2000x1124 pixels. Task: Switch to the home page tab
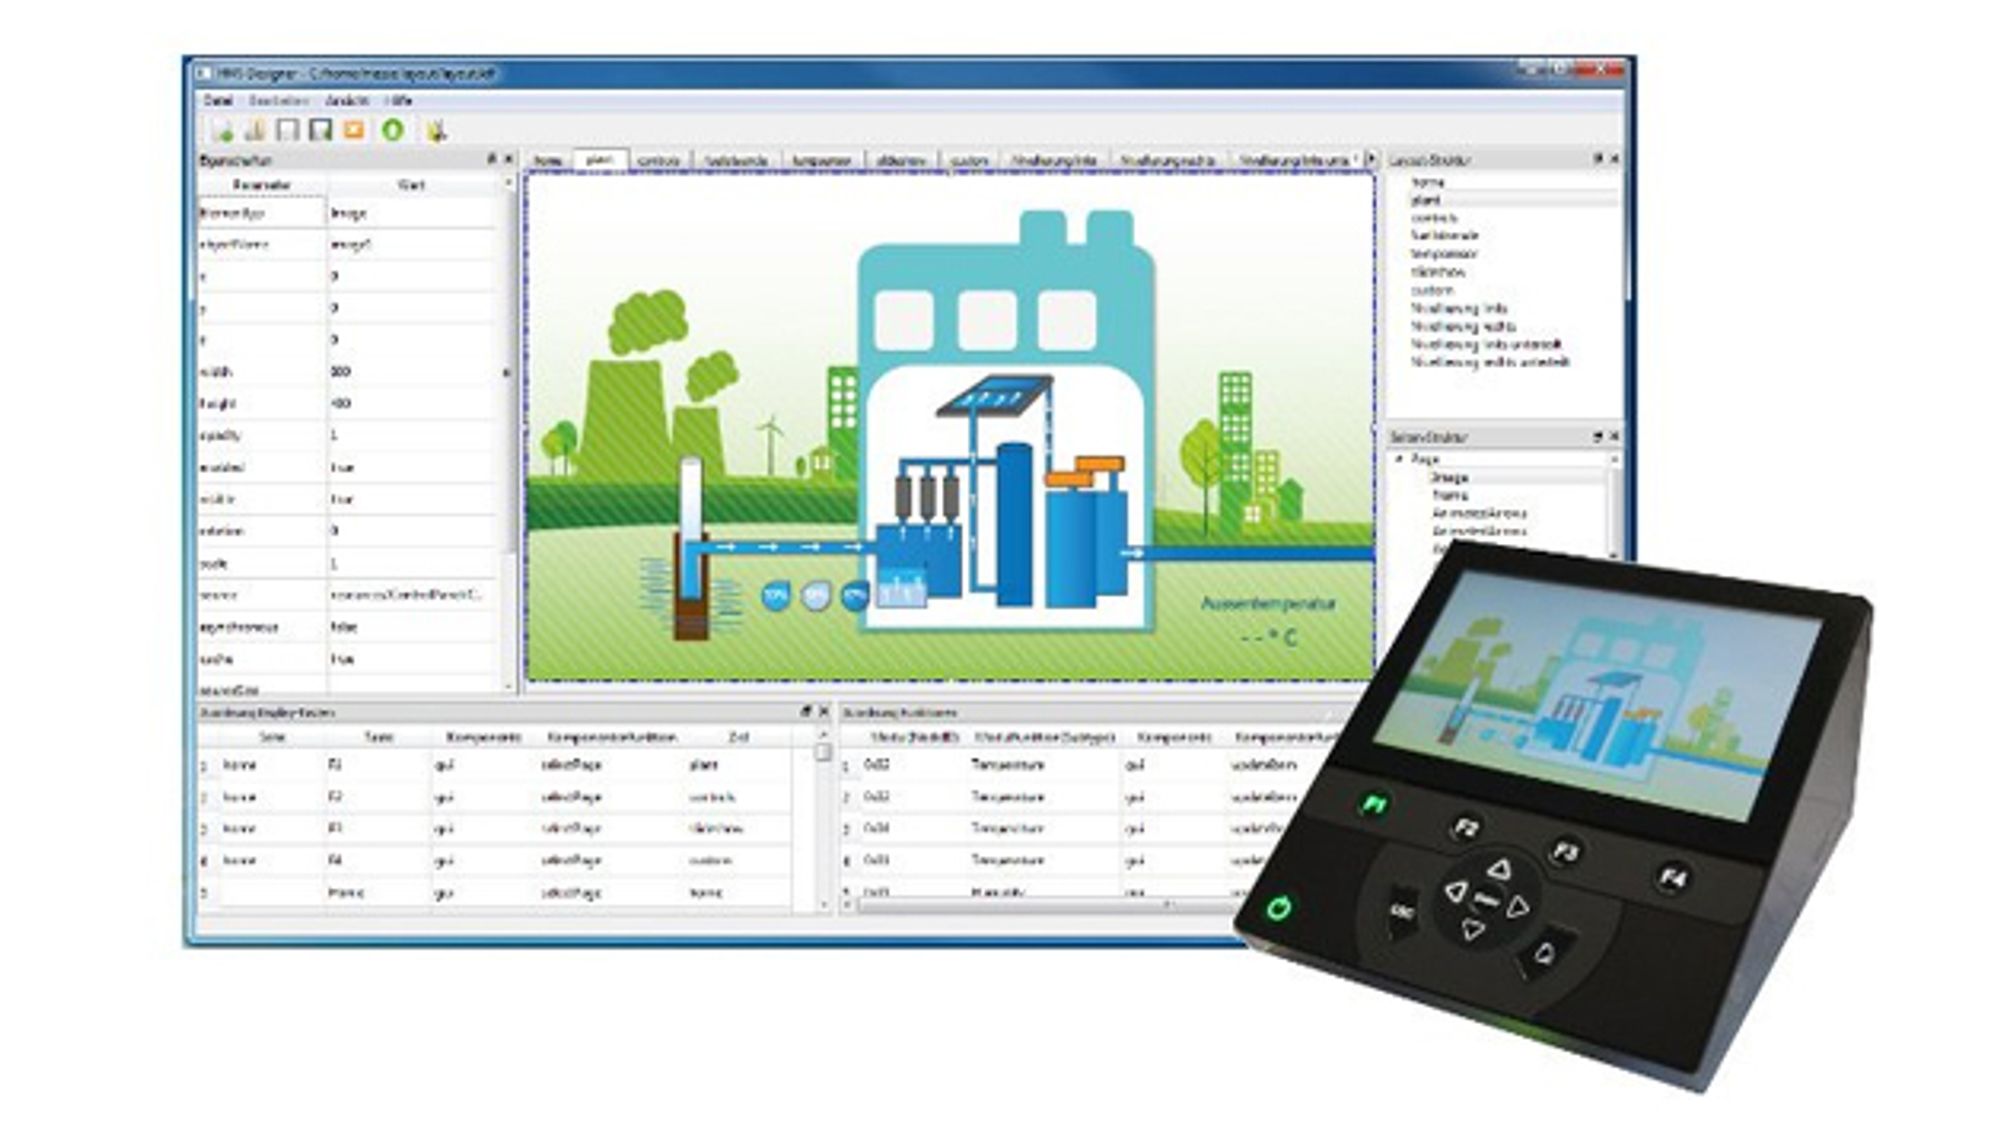[x=548, y=160]
